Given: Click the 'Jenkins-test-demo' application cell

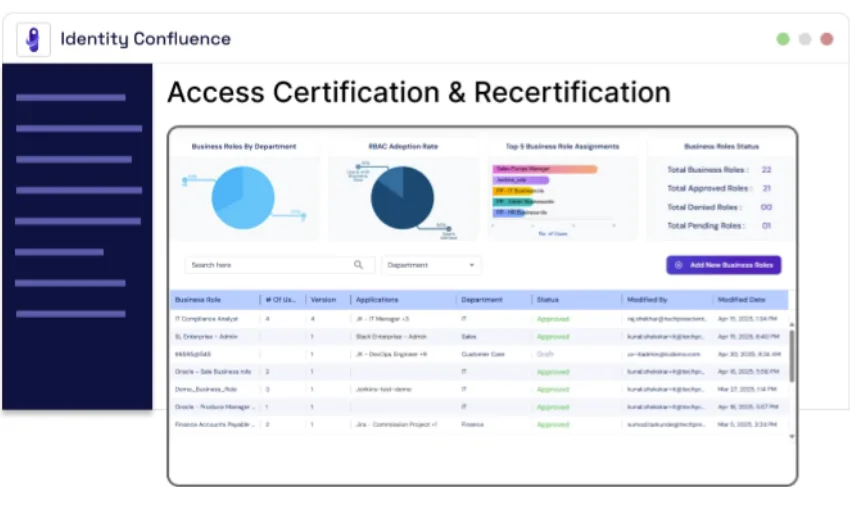Looking at the screenshot, I should (x=384, y=390).
